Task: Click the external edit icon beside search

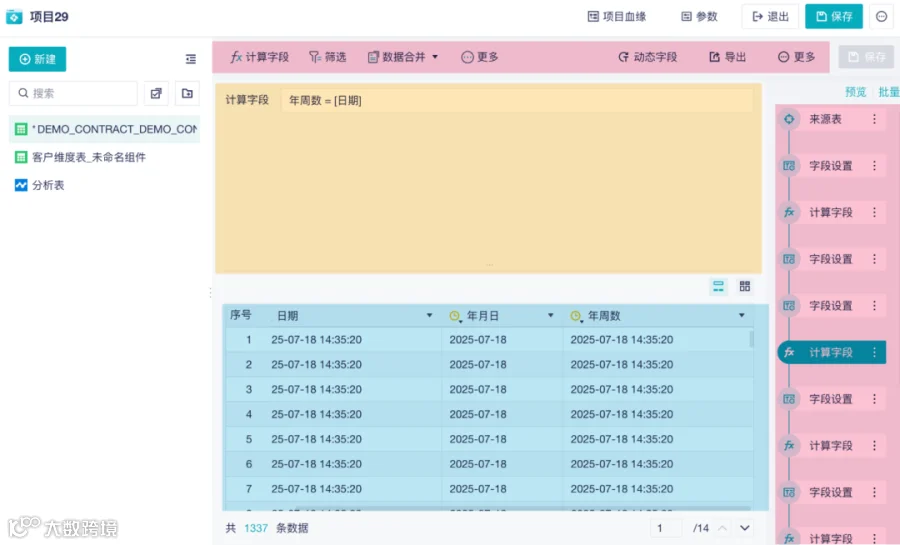Action: [x=156, y=93]
